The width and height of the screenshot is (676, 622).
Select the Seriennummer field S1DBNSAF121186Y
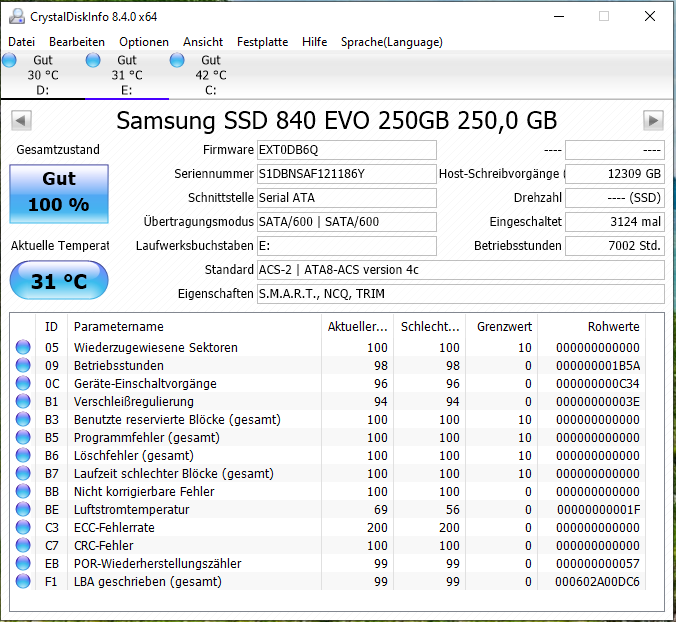[x=347, y=174]
